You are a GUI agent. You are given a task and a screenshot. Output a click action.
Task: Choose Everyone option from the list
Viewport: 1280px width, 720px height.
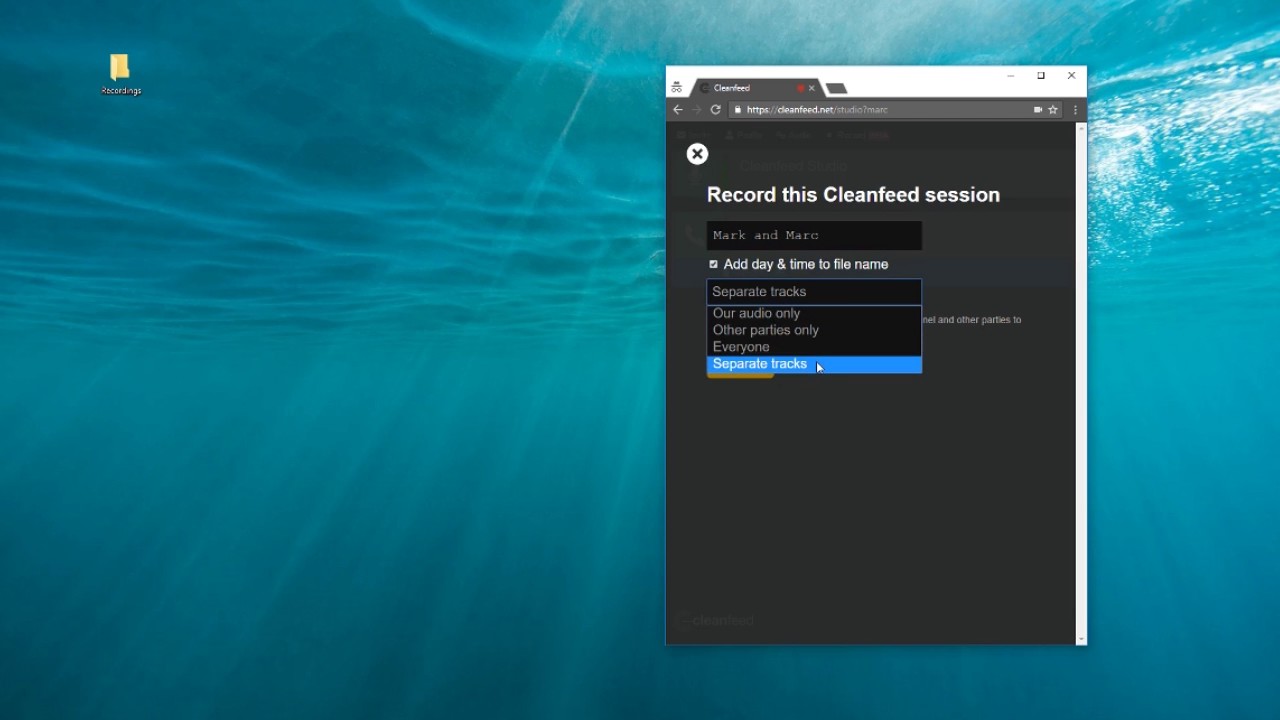814,347
